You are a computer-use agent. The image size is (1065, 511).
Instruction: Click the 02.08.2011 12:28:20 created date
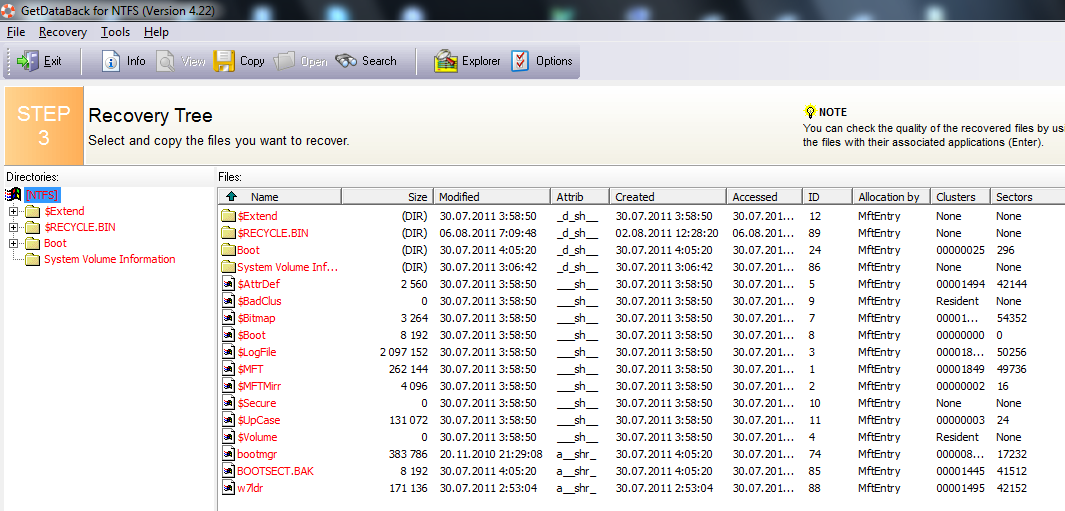[667, 233]
